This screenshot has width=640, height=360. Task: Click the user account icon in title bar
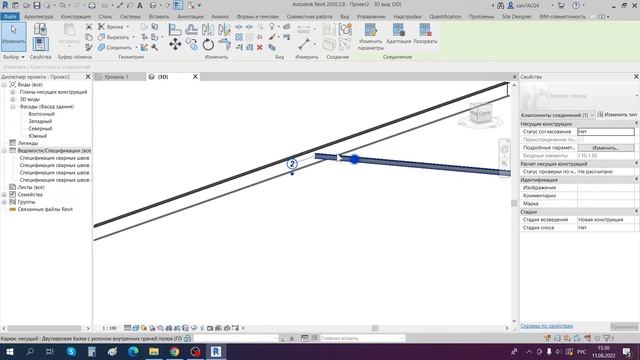[x=511, y=5]
